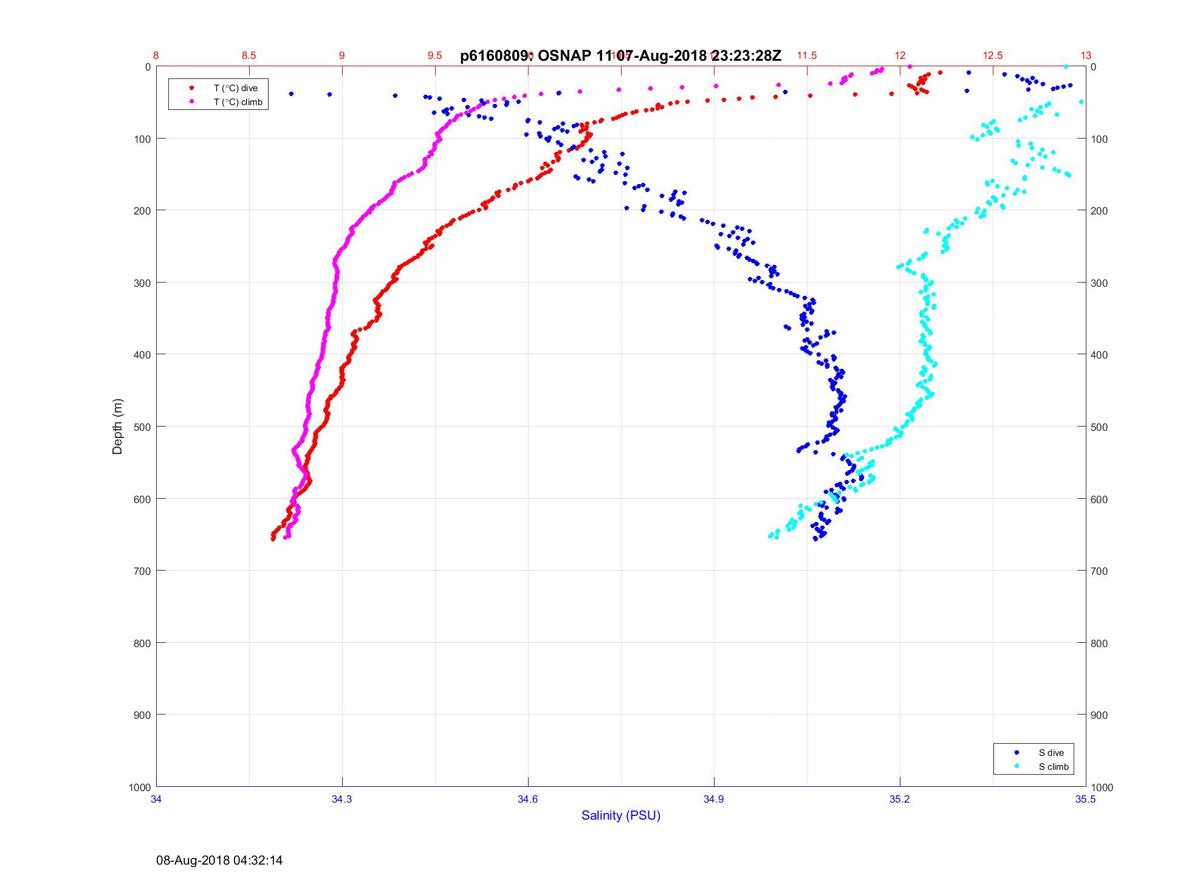Click salinity tick label 34.6
The width and height of the screenshot is (1200, 885).
[x=528, y=800]
